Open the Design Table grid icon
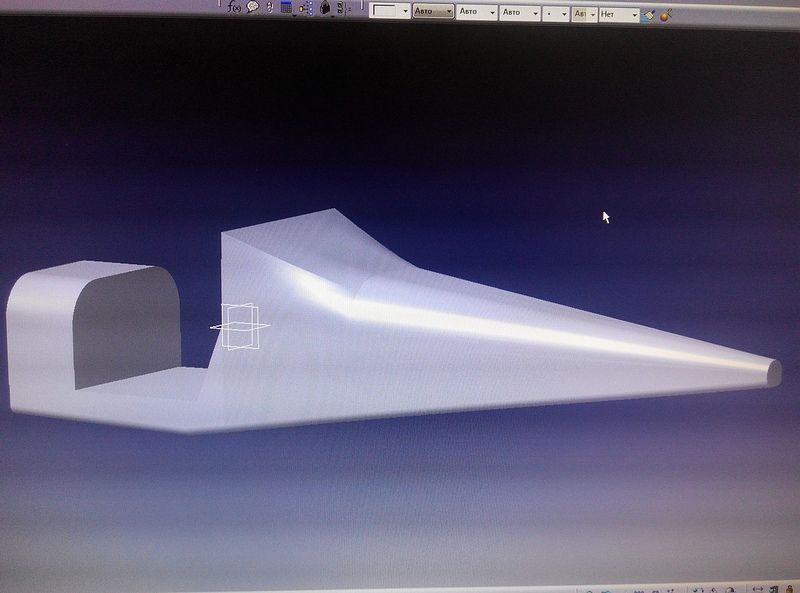800x593 pixels. point(286,7)
